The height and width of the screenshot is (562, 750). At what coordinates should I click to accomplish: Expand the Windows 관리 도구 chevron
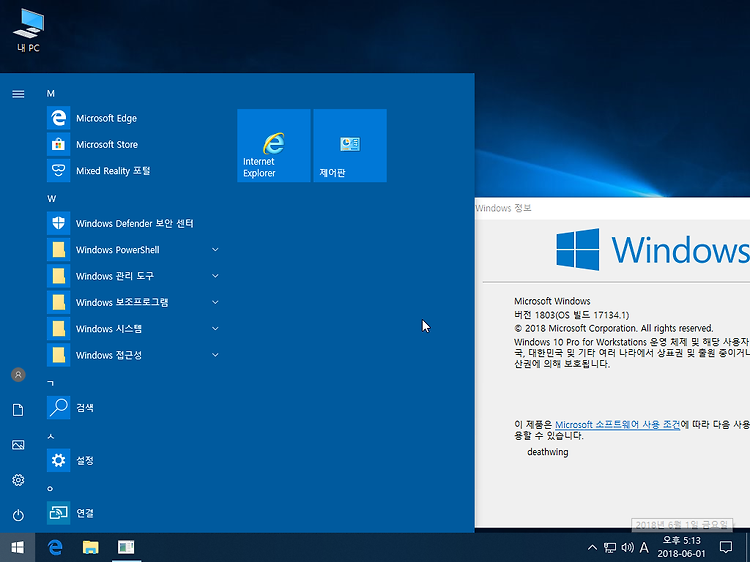coord(215,276)
